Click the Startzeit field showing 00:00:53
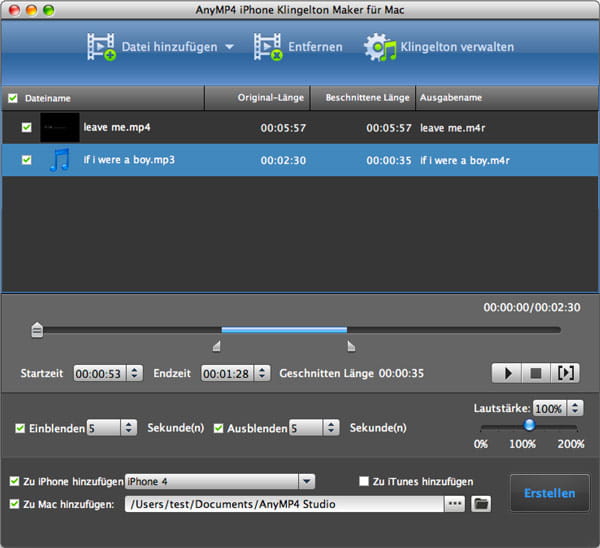This screenshot has height=548, width=600. (x=100, y=373)
